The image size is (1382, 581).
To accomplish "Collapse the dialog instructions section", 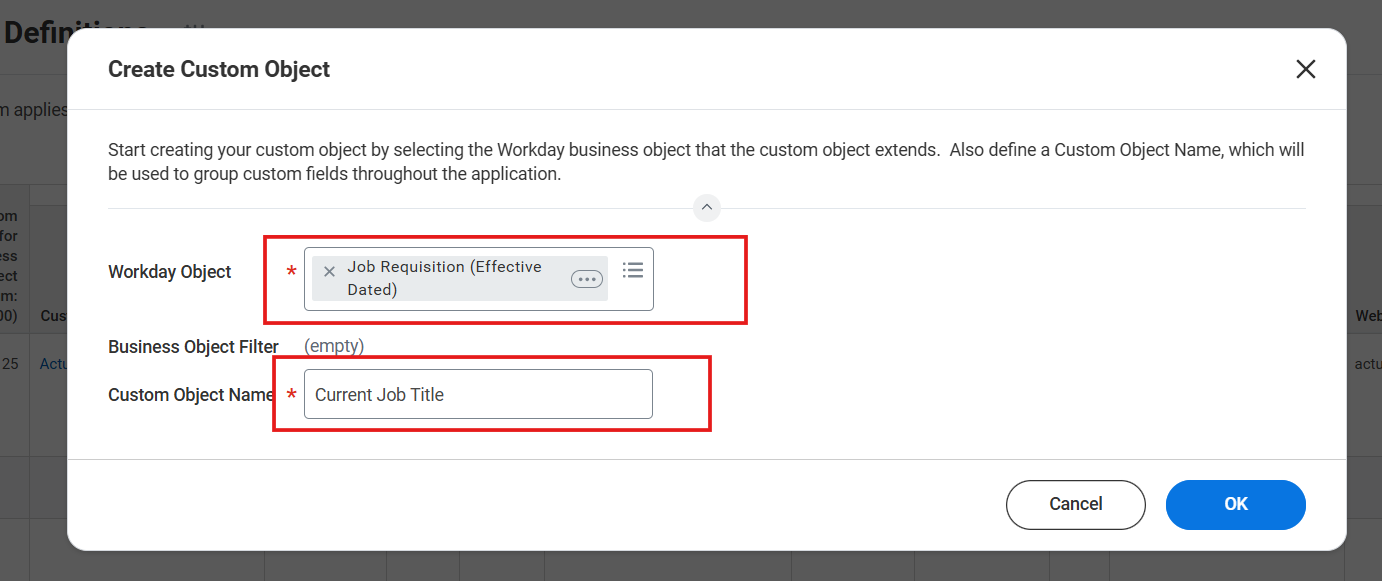I will [x=707, y=207].
